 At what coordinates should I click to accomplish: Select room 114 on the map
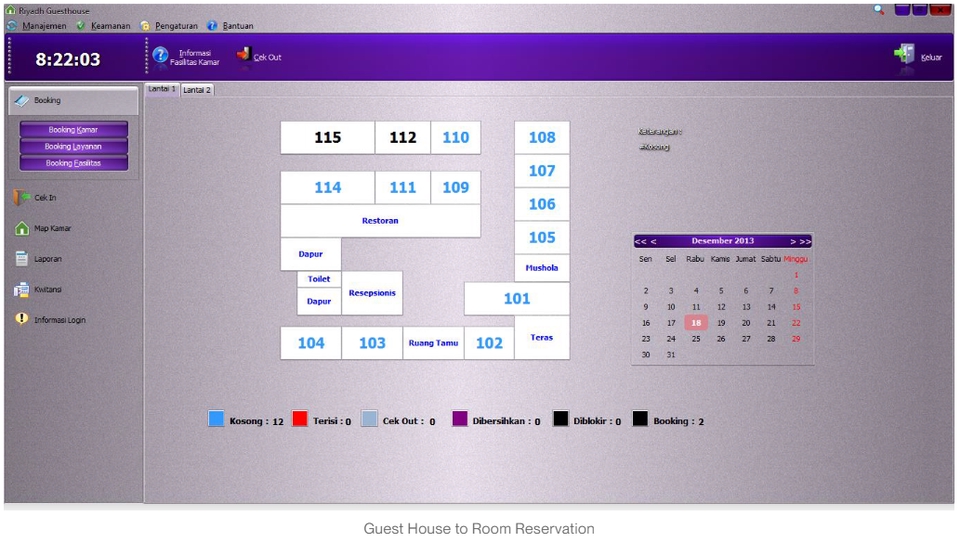[328, 187]
